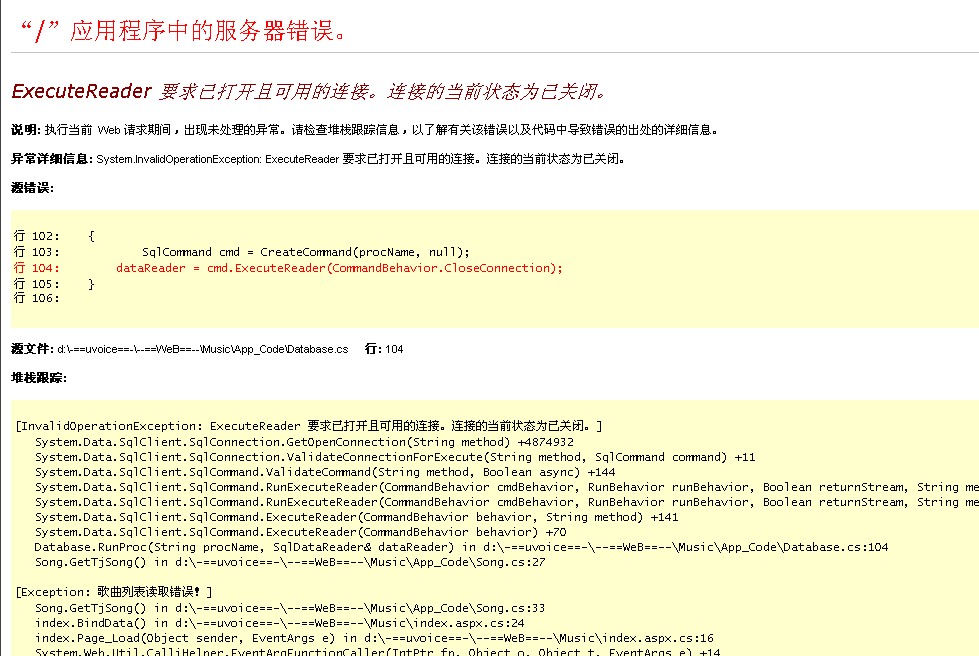Click the "源错误:" label
Image resolution: width=979 pixels, height=656 pixels.
tap(32, 188)
